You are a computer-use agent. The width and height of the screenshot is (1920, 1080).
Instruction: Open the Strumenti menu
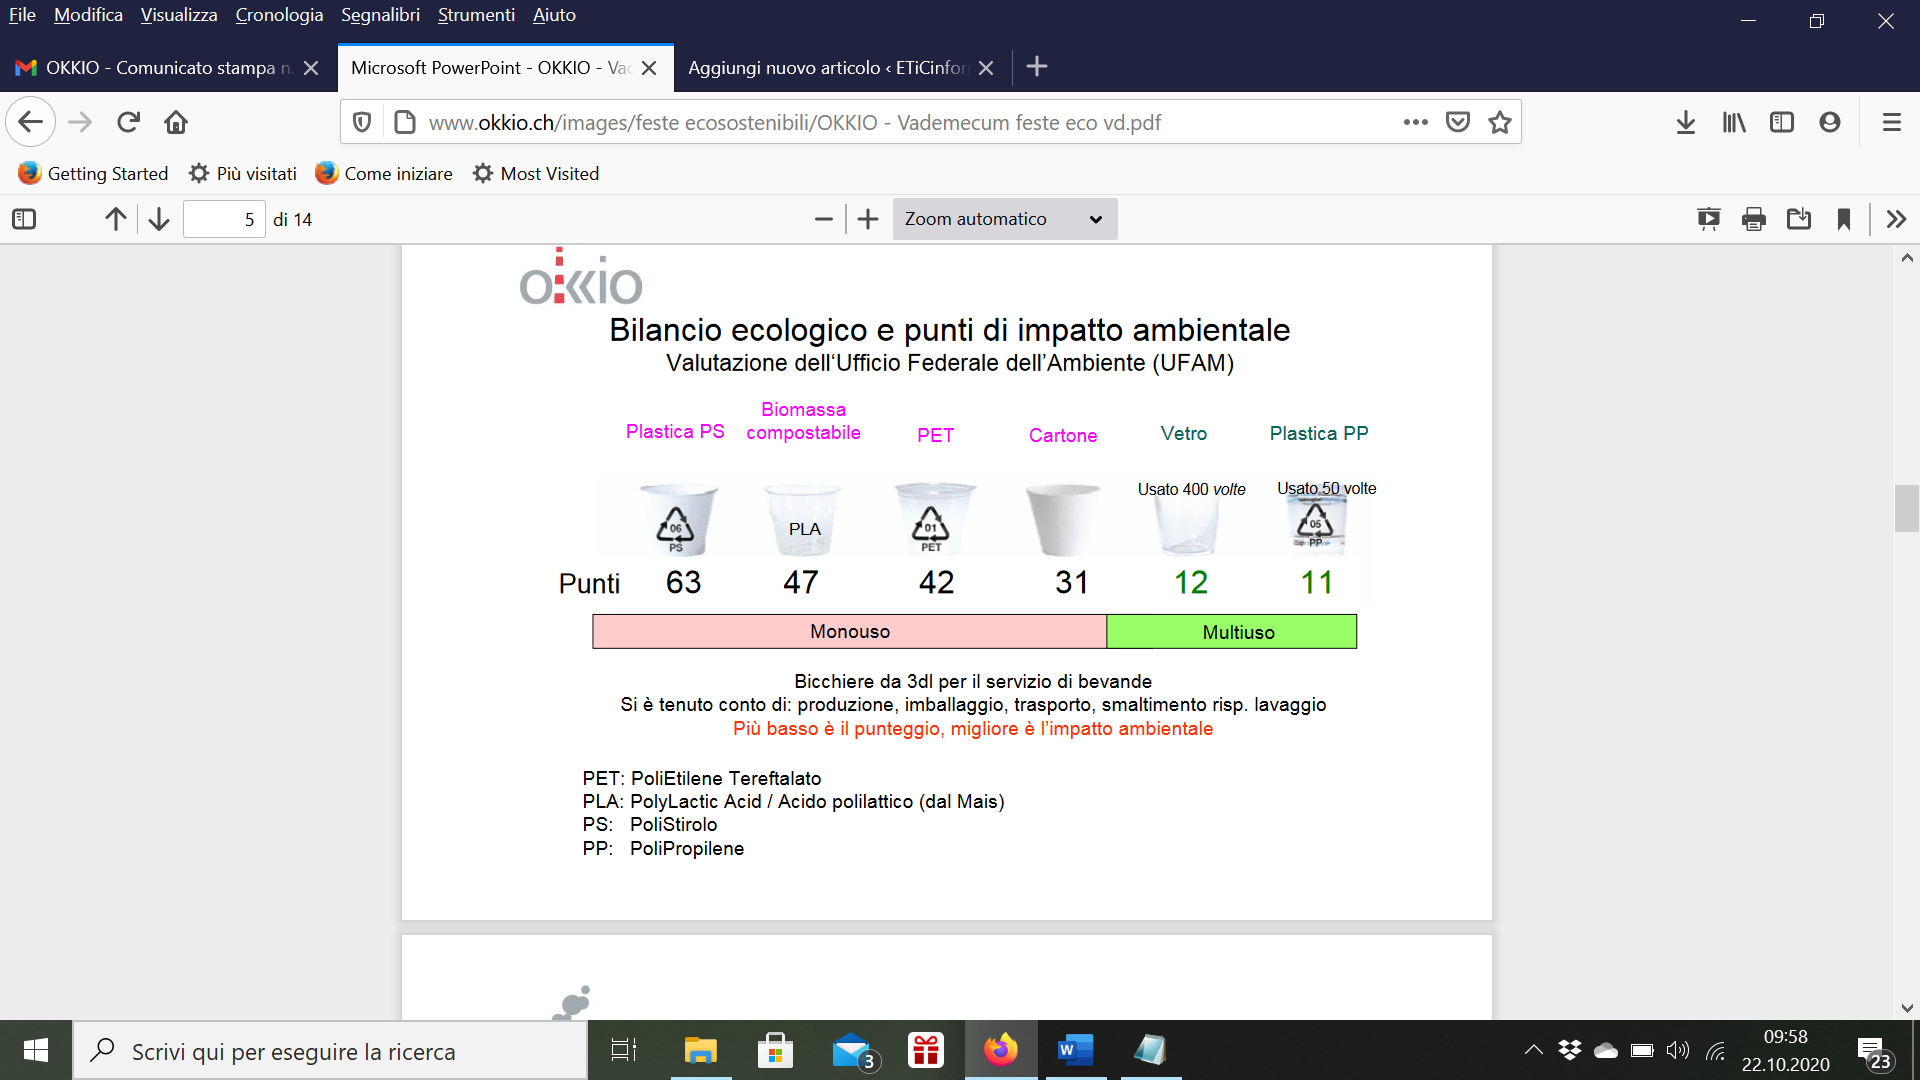point(476,15)
